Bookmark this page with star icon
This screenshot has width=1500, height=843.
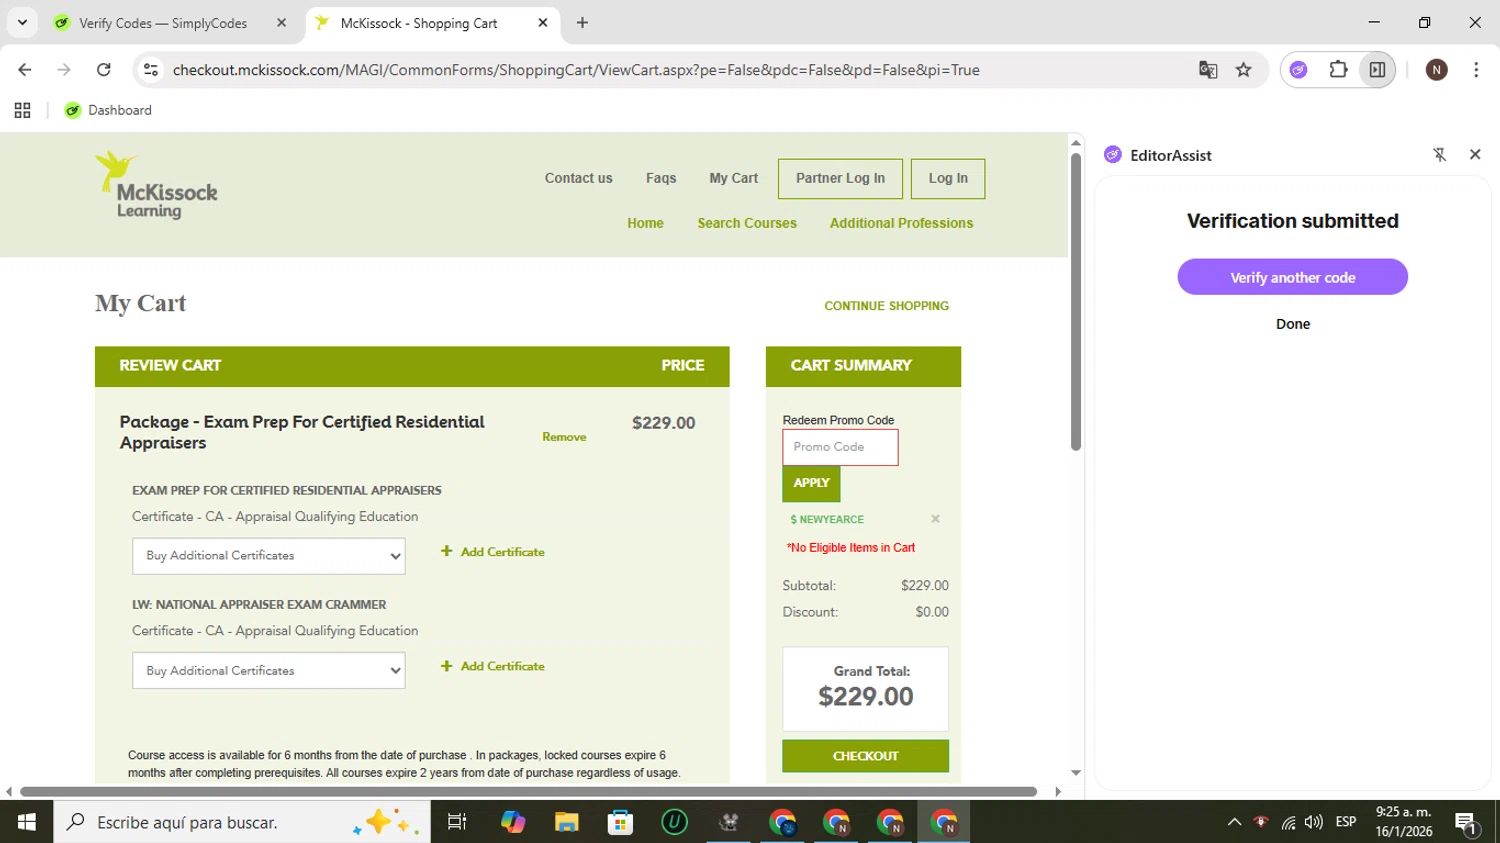(x=1243, y=69)
